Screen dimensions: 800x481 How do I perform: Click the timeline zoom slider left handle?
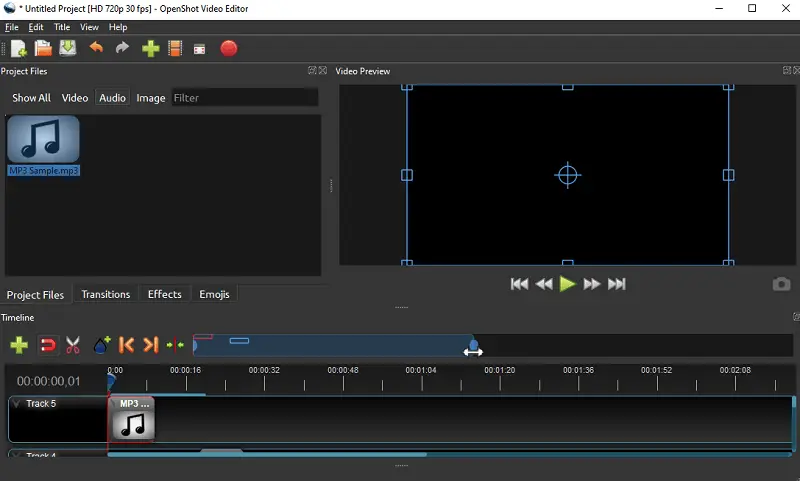(195, 346)
